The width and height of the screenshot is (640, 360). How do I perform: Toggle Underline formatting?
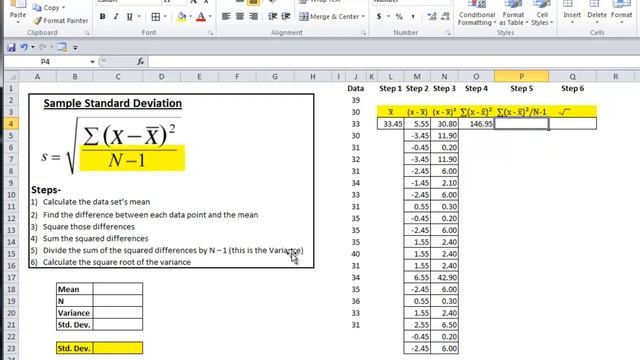(129, 17)
